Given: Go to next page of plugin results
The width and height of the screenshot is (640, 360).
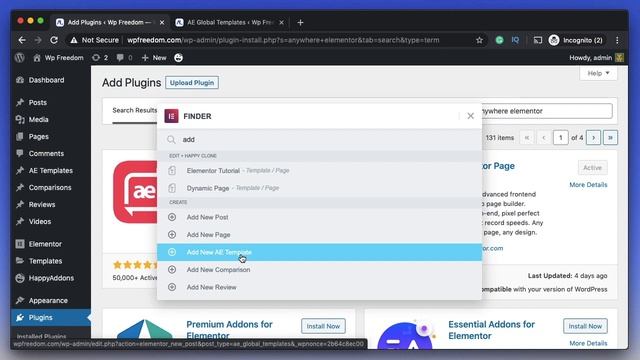Looking at the screenshot, I should [x=593, y=138].
